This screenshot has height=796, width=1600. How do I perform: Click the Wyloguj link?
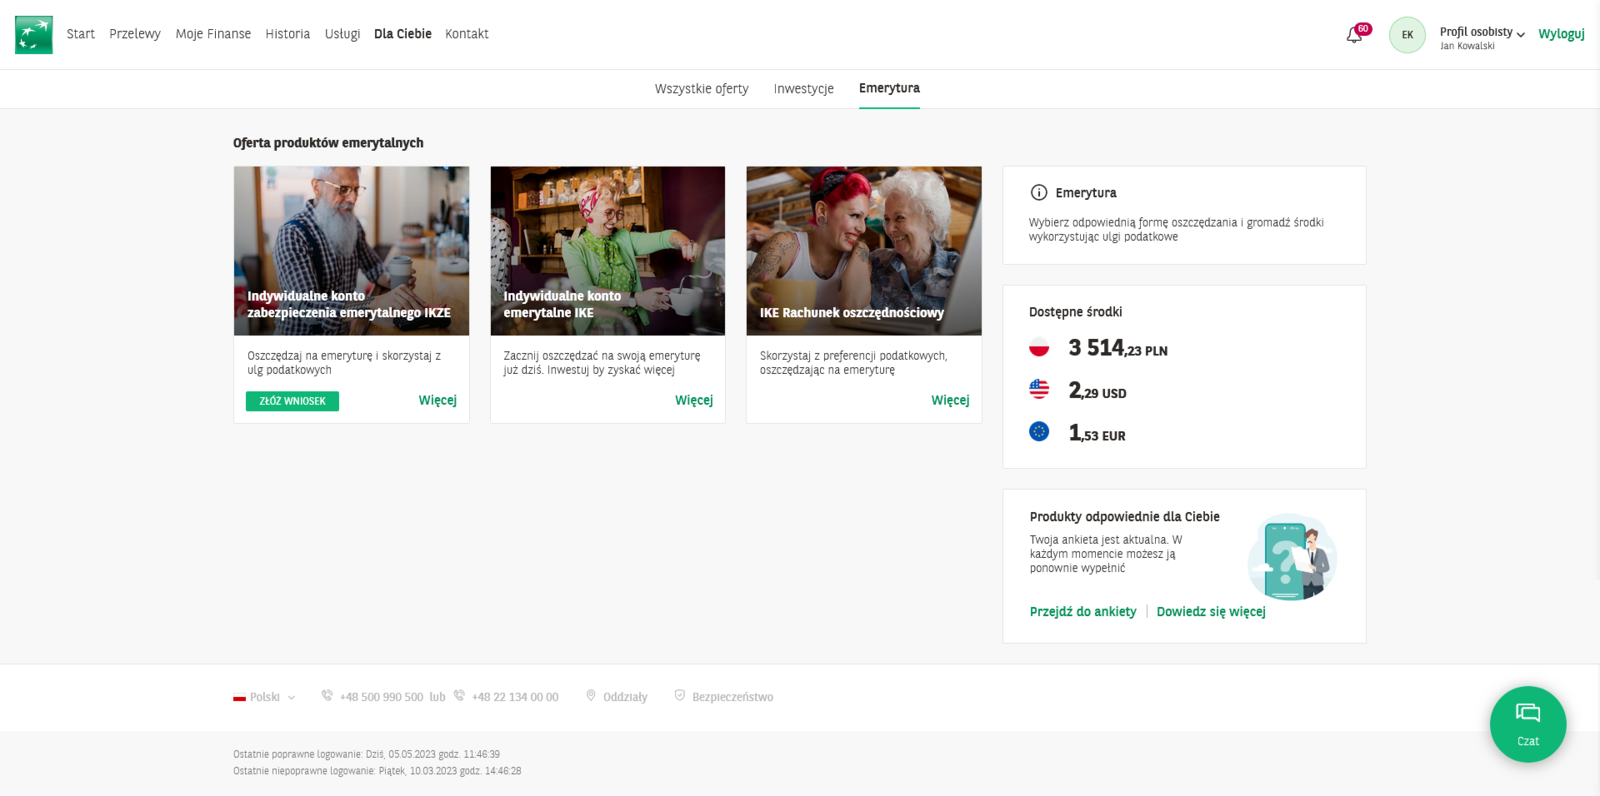point(1561,34)
